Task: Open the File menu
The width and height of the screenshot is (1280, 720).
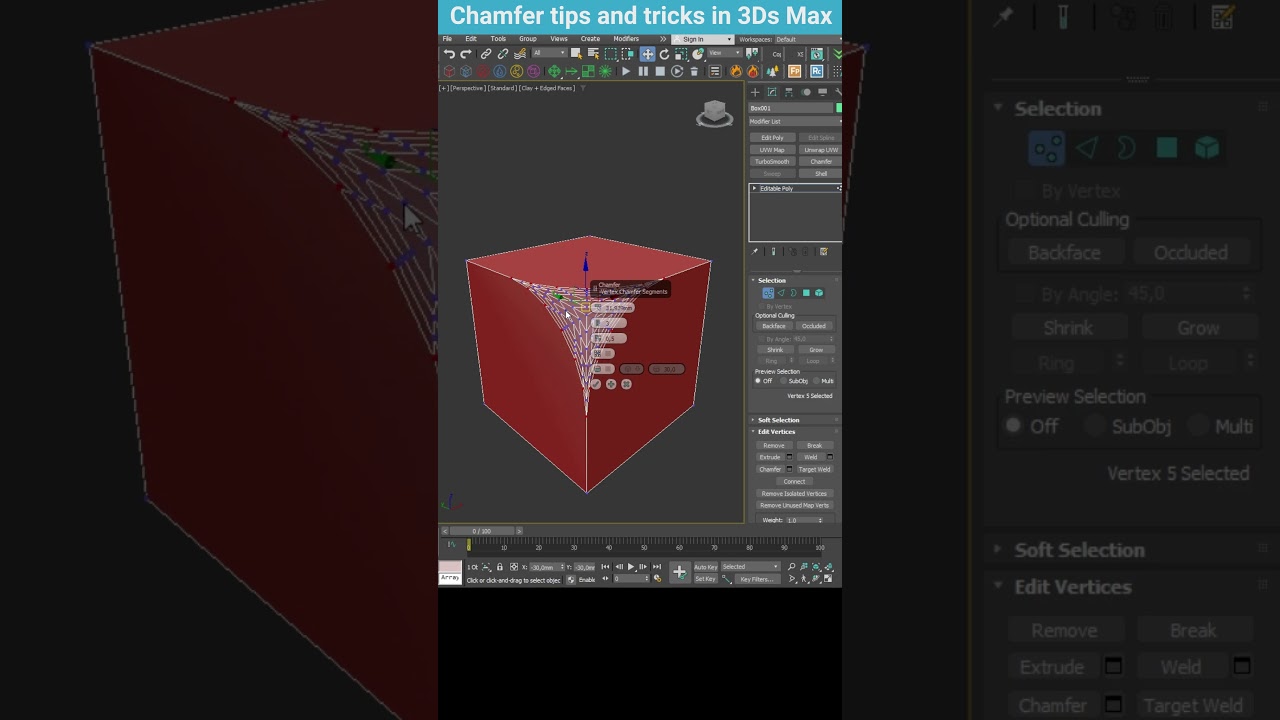Action: pos(447,39)
